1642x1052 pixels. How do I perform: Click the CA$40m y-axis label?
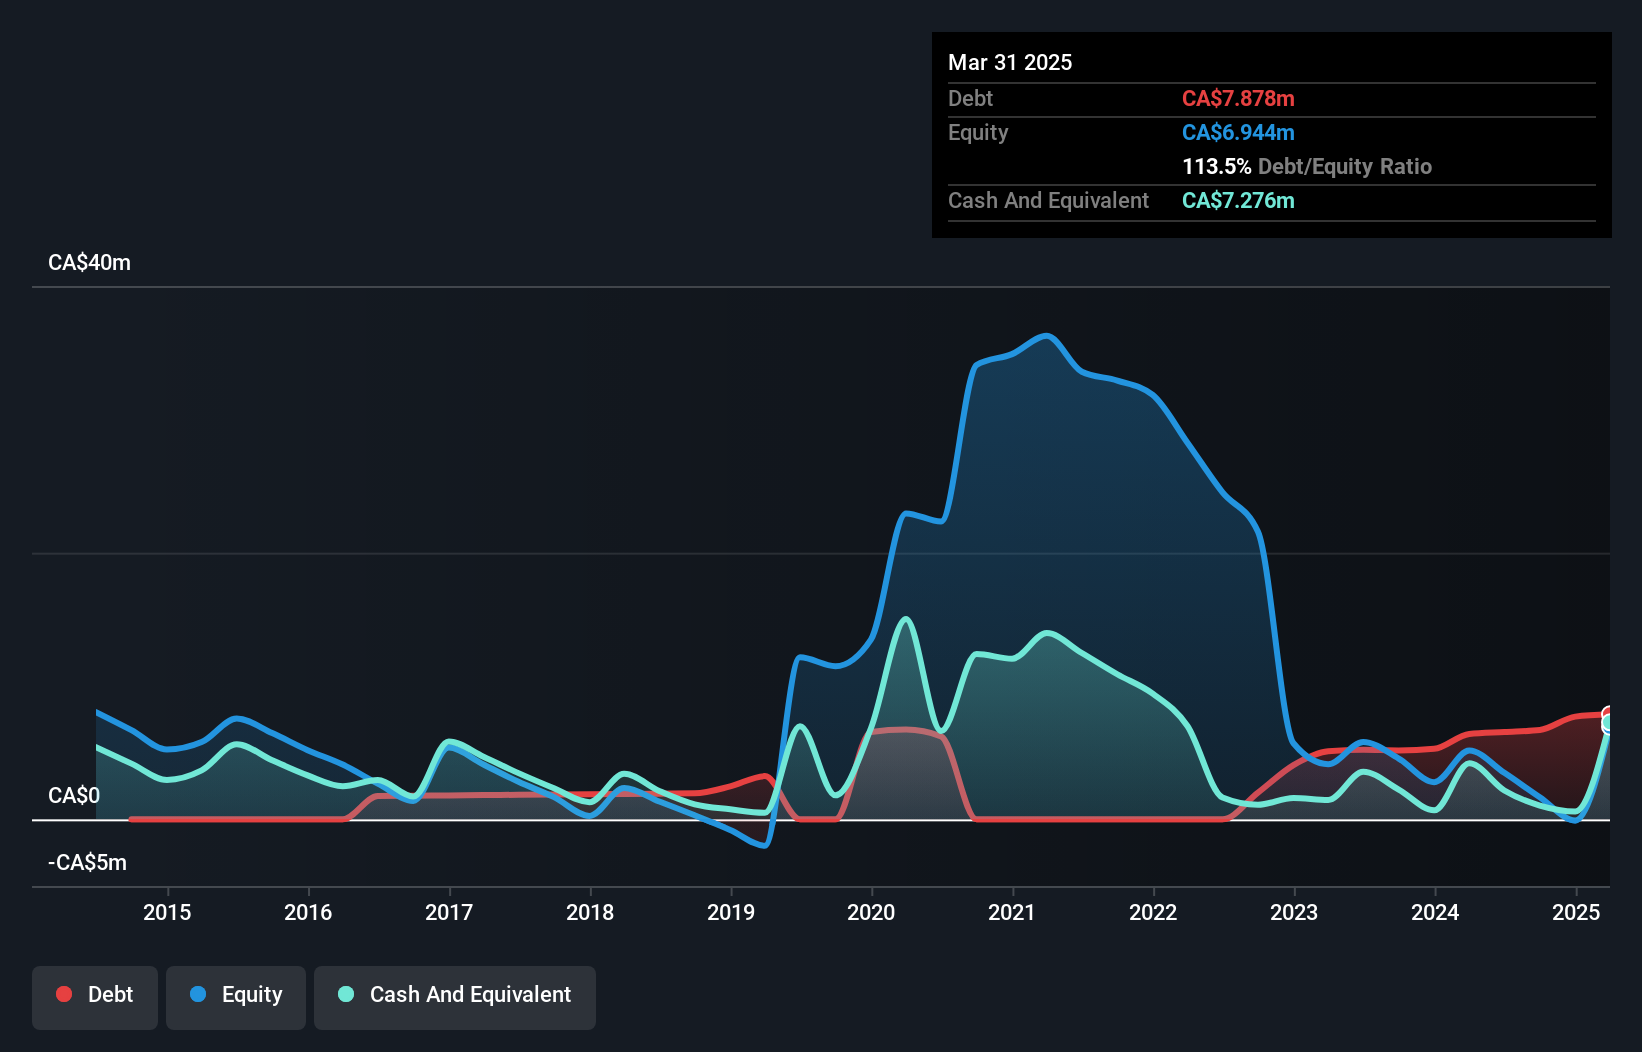[x=89, y=263]
